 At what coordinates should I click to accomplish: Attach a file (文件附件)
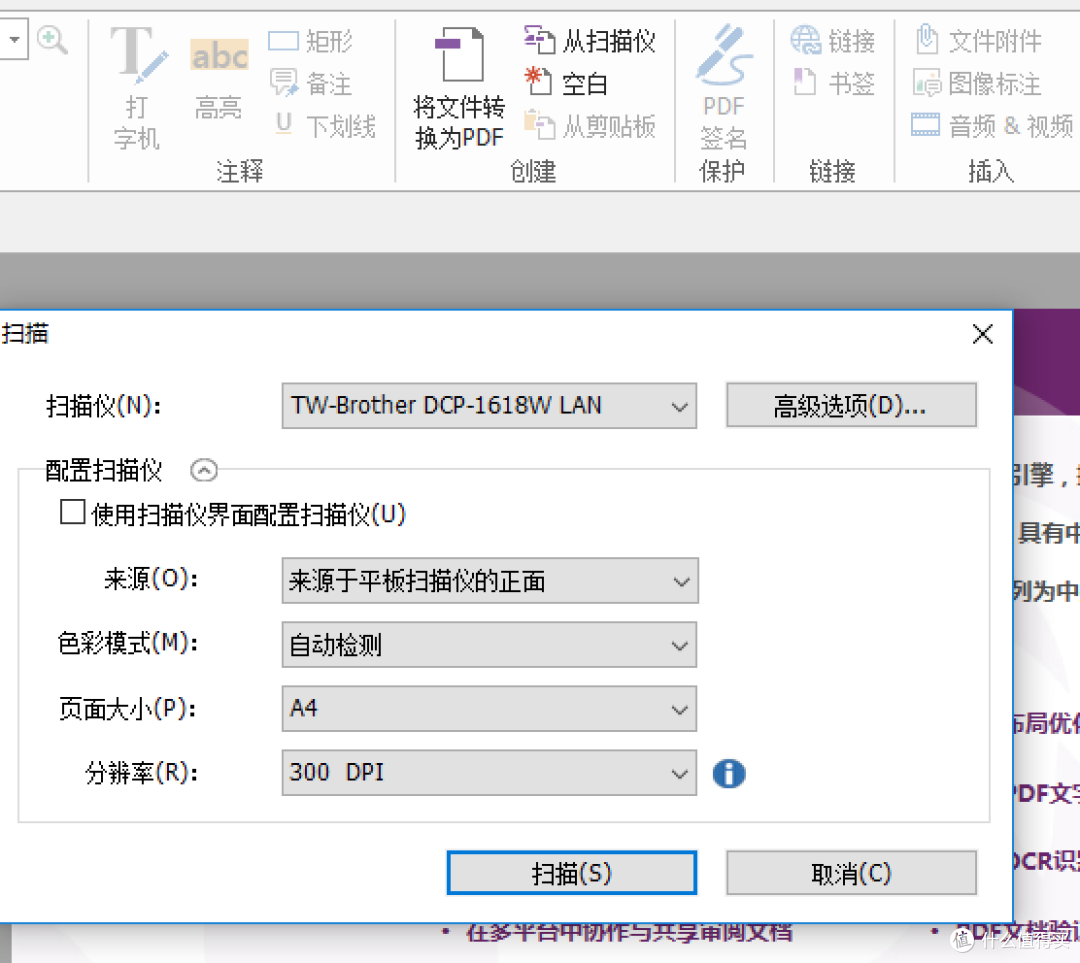click(978, 41)
